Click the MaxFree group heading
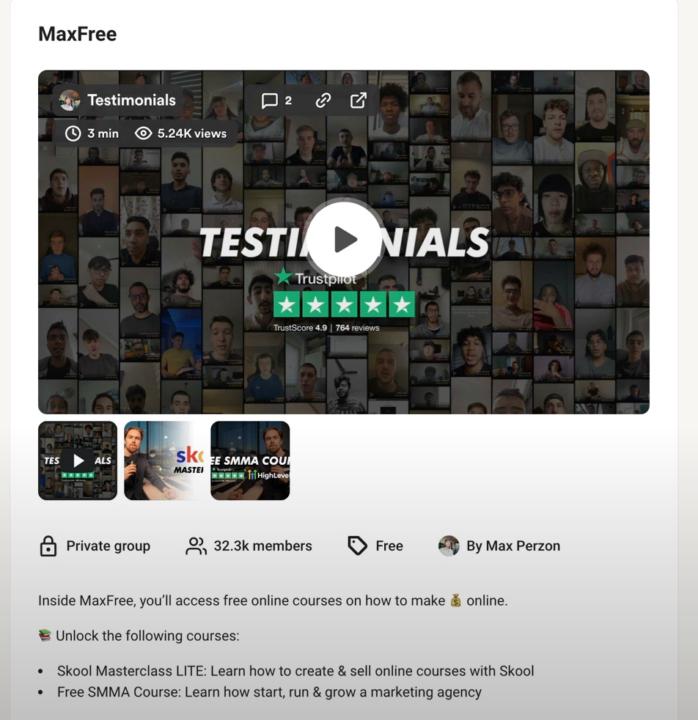Screen dimensions: 698x720 pyautogui.click(x=78, y=34)
